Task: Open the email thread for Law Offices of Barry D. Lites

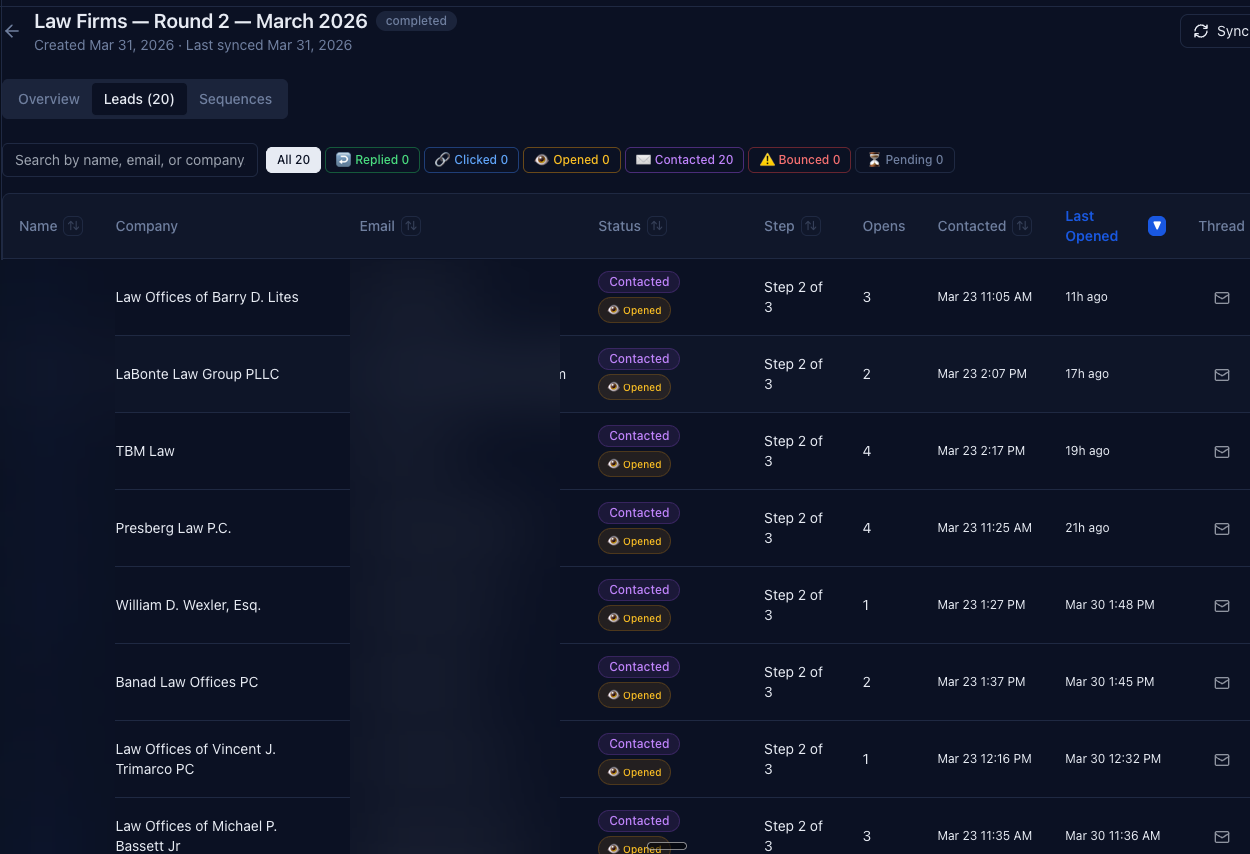Action: tap(1222, 297)
